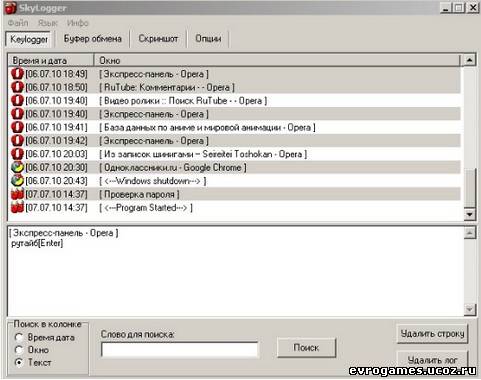Click Chrome icon beside Windows shutdown entry
Screen dimensions: 481x380
point(17,180)
